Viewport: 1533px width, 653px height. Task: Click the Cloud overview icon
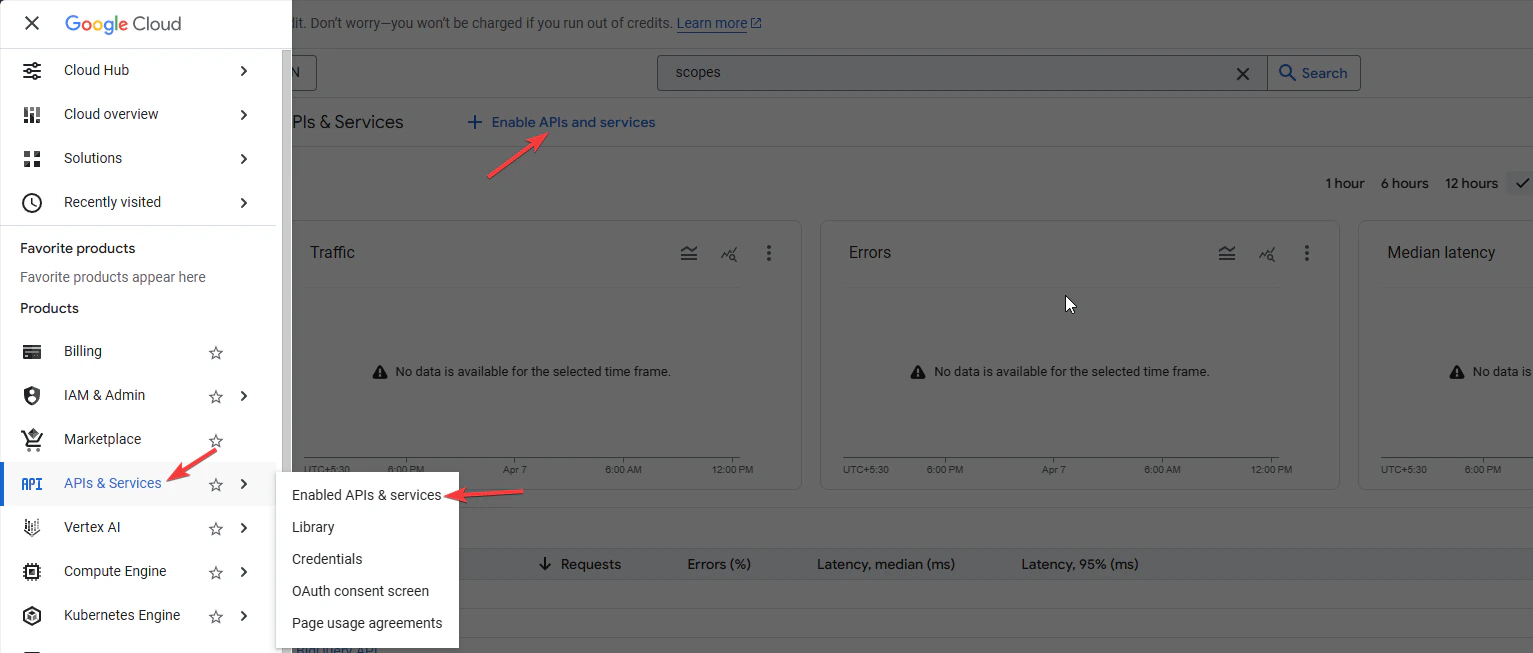click(x=32, y=115)
